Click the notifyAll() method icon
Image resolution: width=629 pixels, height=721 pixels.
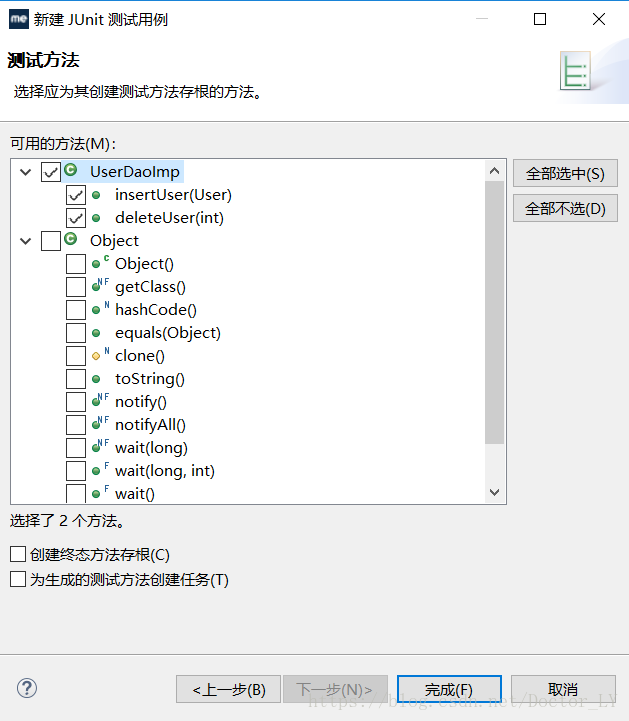(100, 423)
